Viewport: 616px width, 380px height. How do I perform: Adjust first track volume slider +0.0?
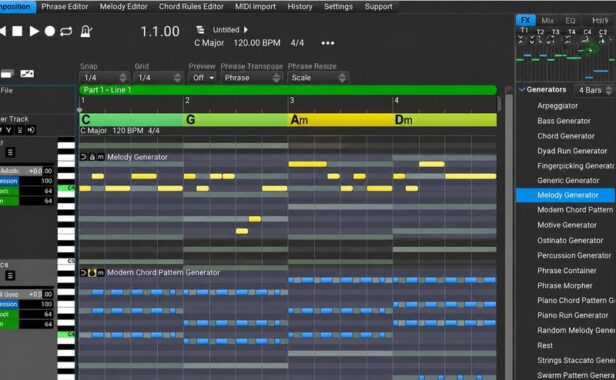coord(26,171)
